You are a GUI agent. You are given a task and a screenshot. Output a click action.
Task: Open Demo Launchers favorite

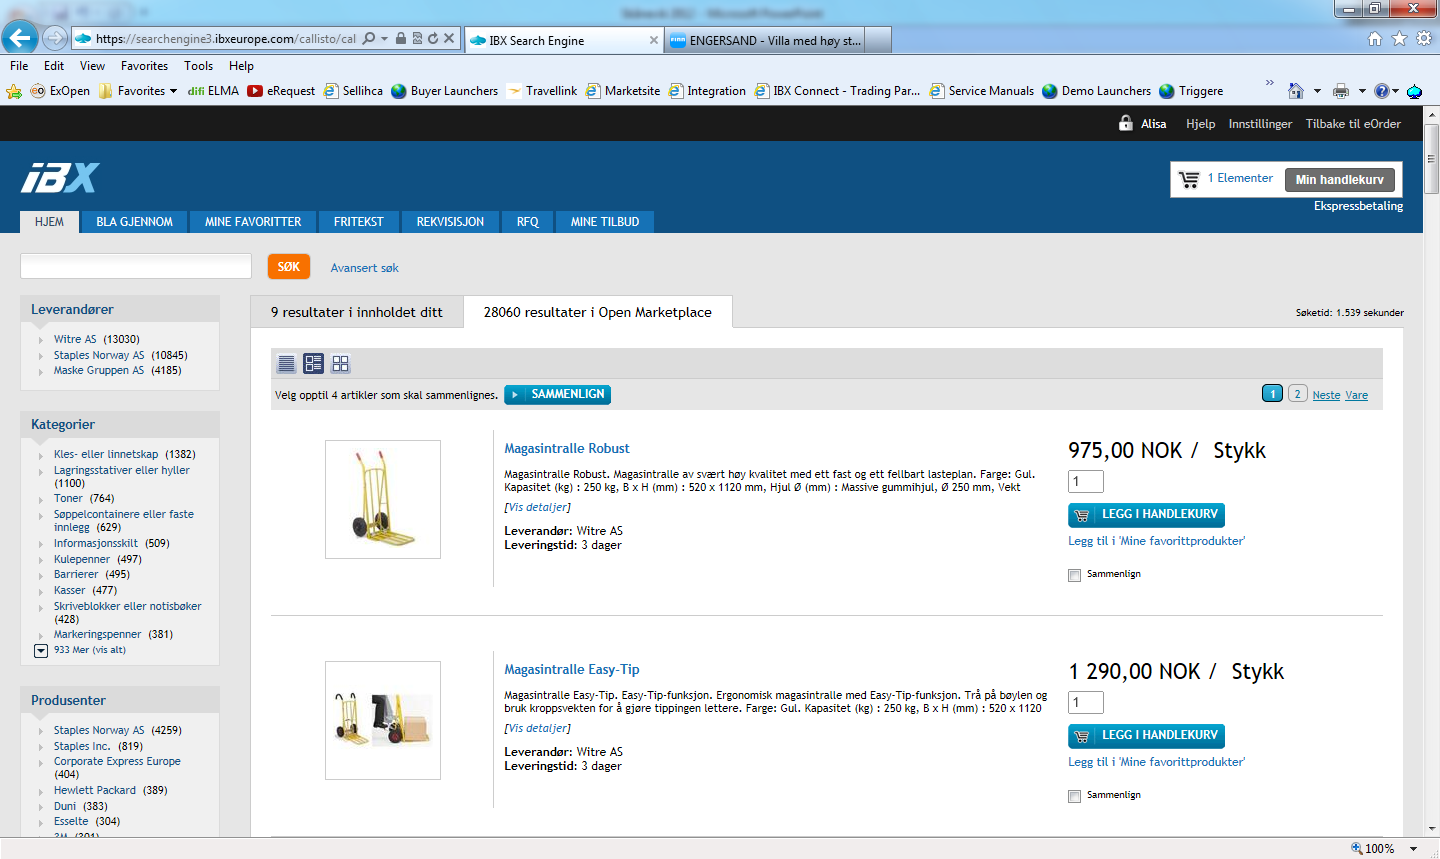point(1097,91)
